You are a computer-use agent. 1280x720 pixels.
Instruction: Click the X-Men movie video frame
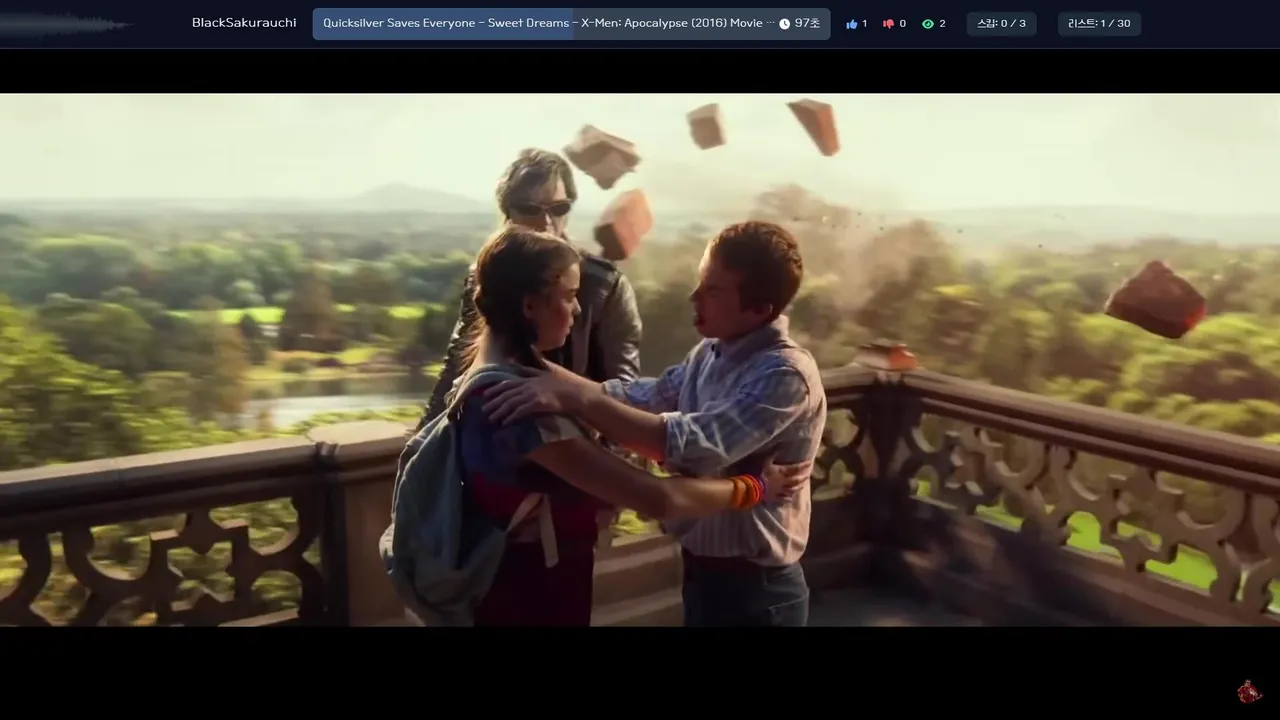pyautogui.click(x=640, y=360)
